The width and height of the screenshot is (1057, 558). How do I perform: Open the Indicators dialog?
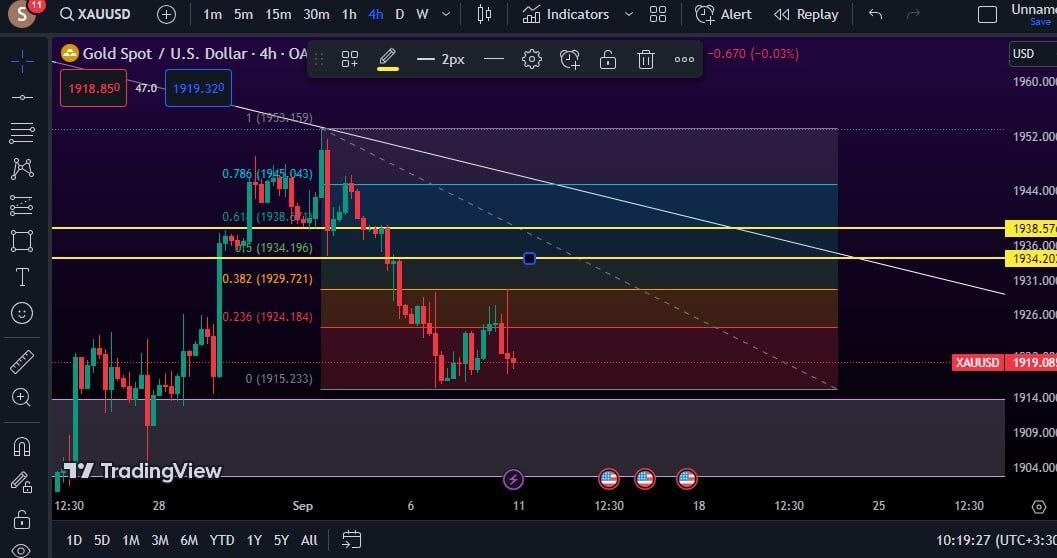click(566, 14)
